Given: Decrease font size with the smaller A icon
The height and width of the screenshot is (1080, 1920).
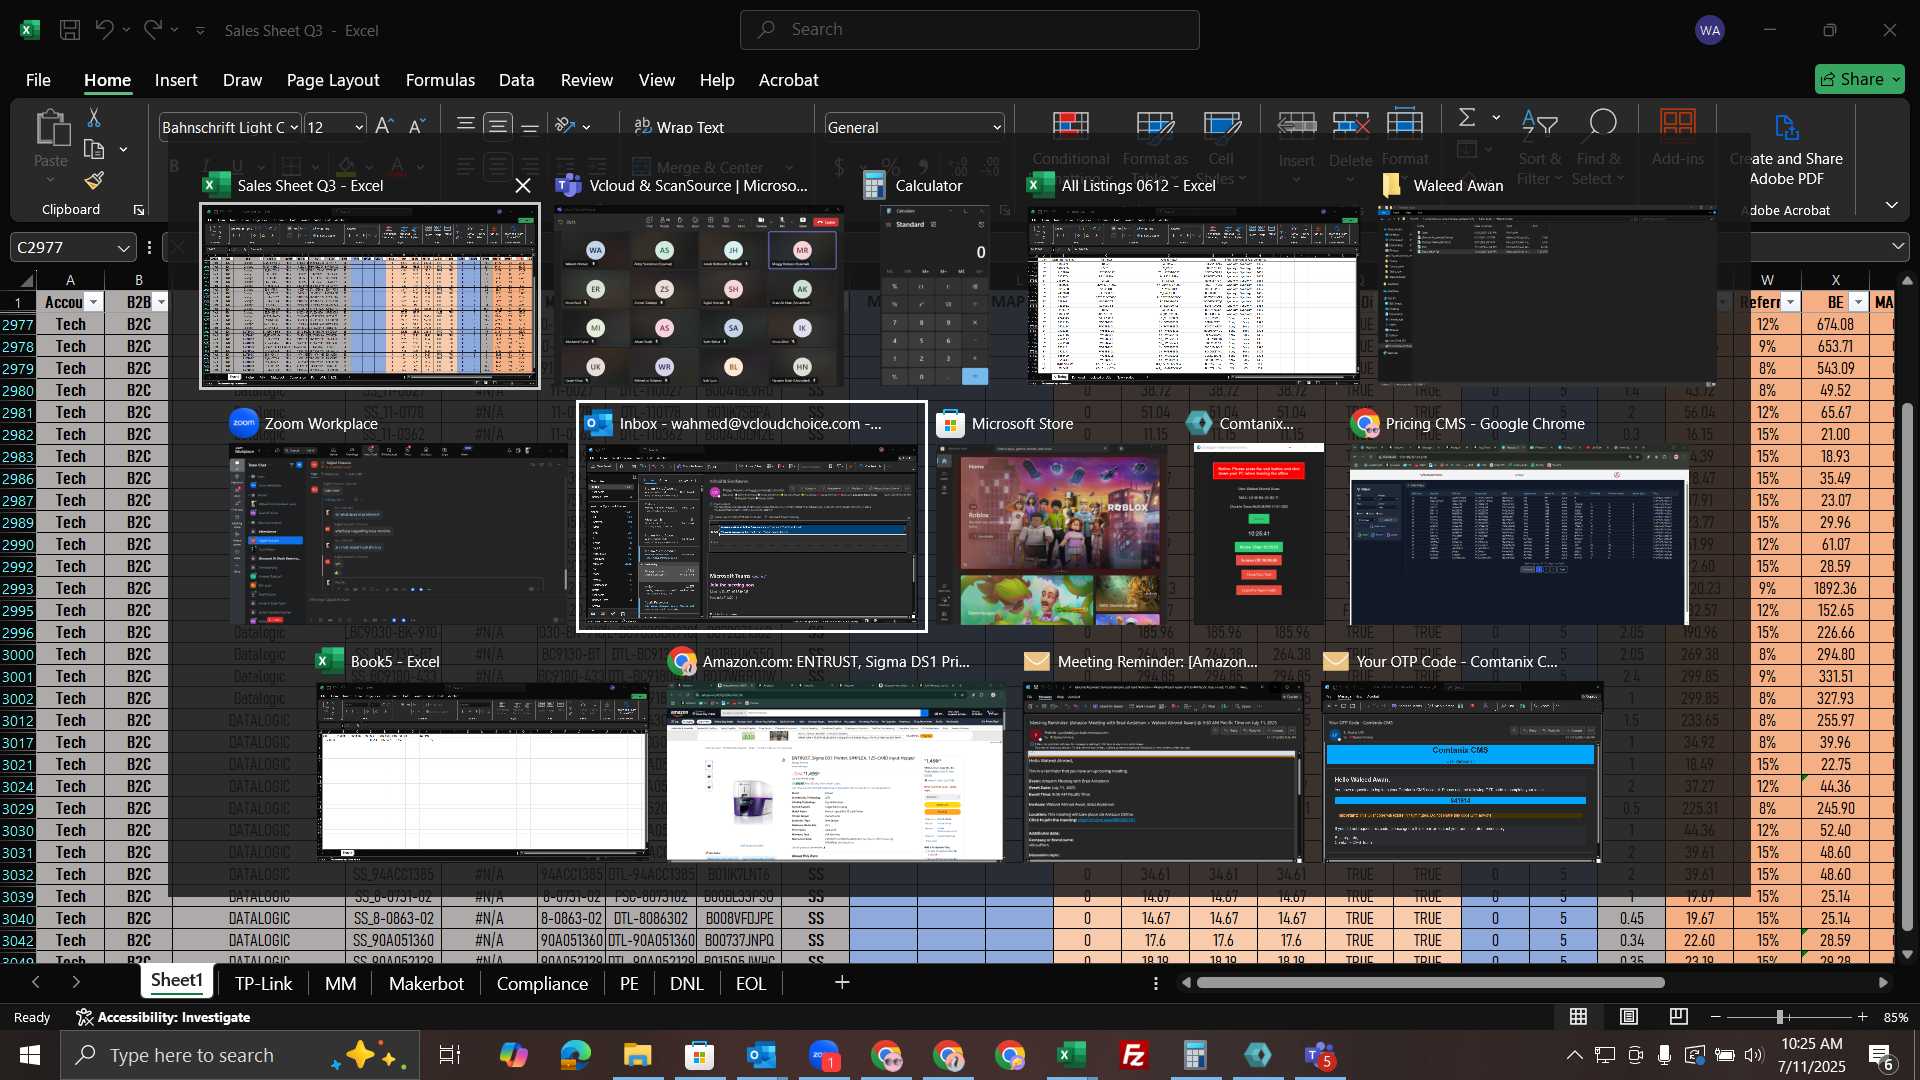Looking at the screenshot, I should (x=417, y=126).
